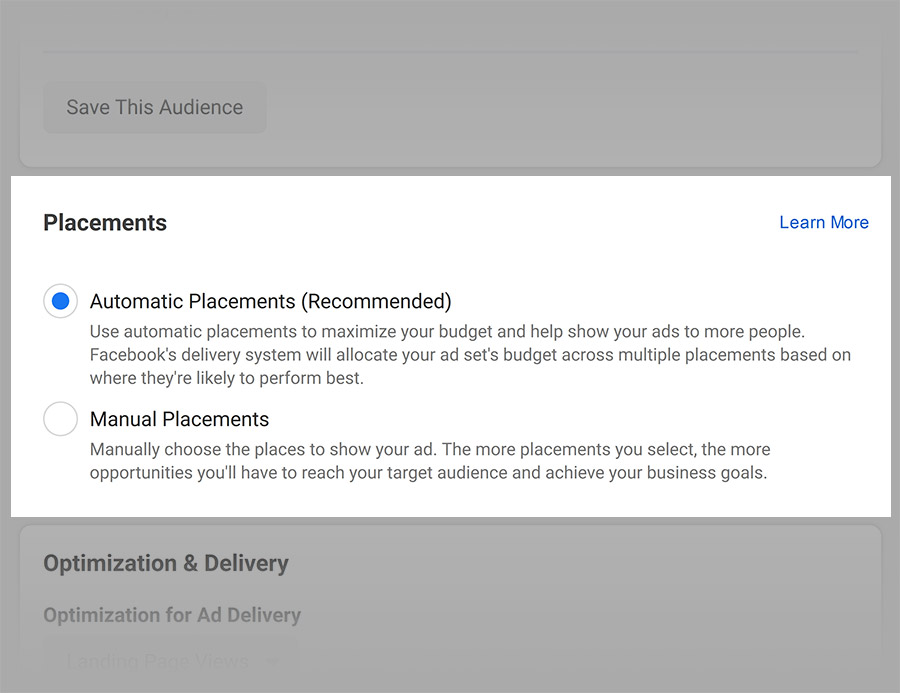Click the word "(Recommended)" in the automatic option

click(x=377, y=301)
